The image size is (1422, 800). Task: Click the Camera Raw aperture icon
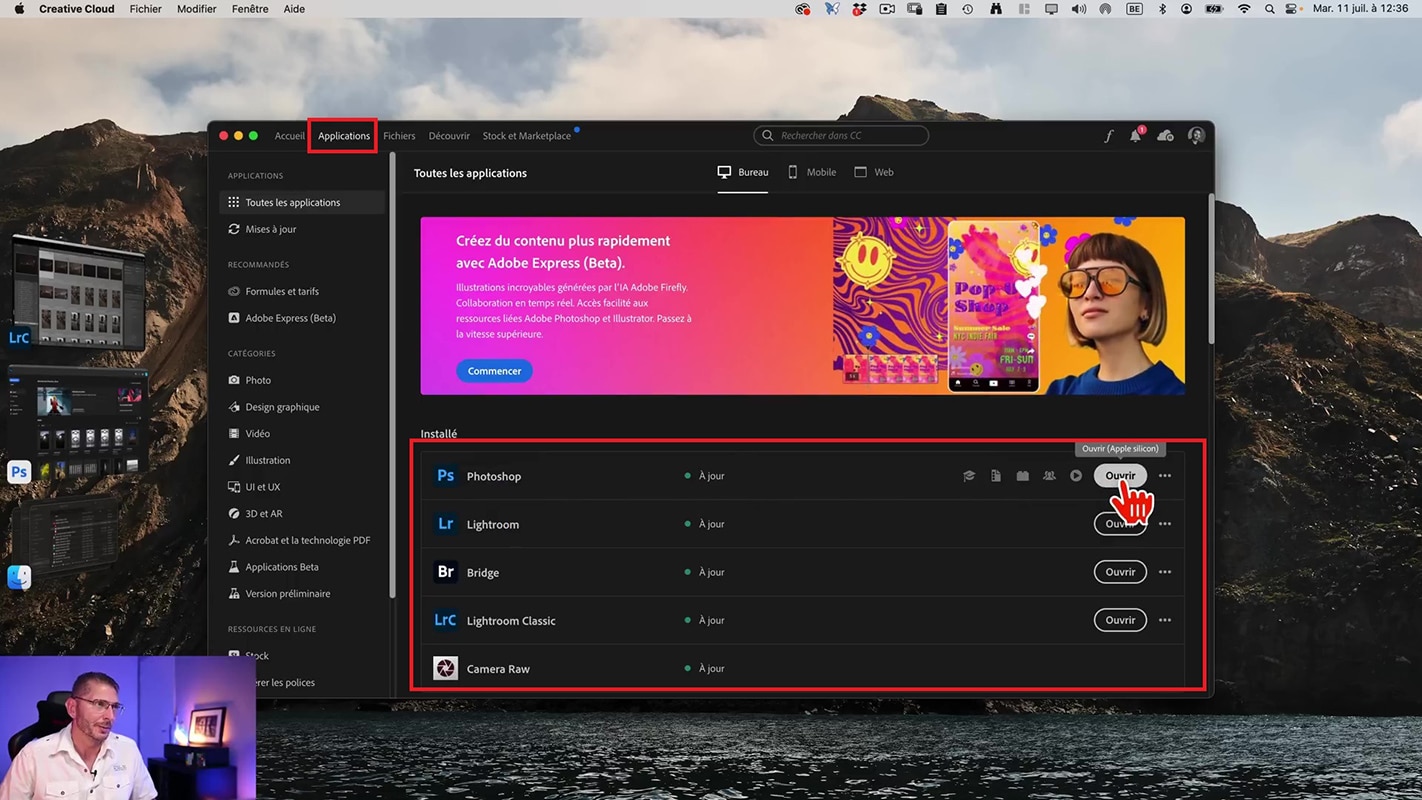coord(446,668)
